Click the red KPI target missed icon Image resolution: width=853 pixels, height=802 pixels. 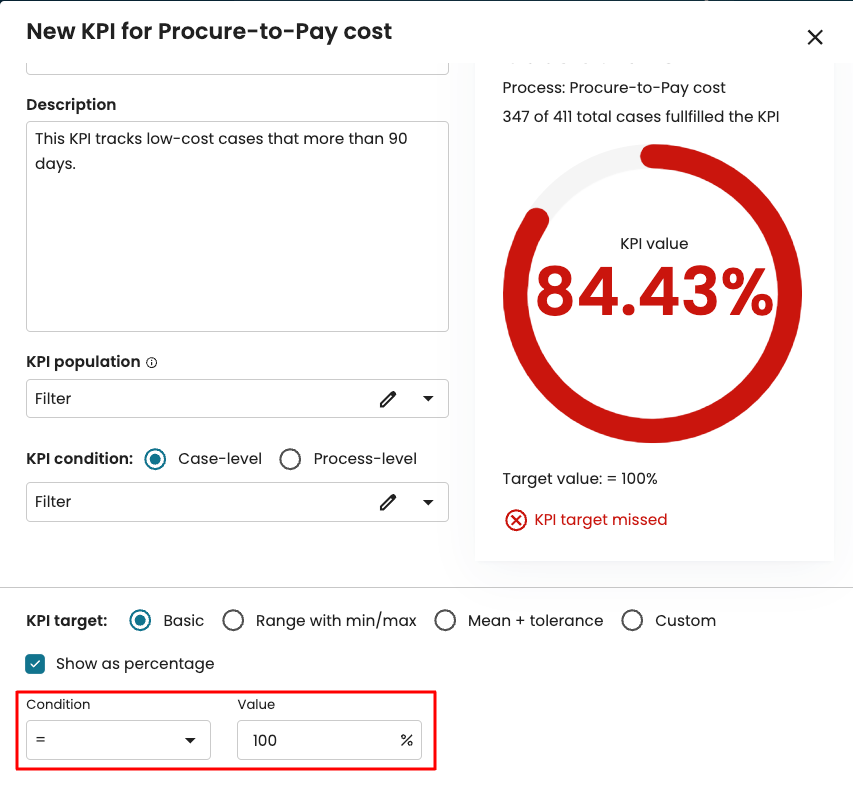pos(515,520)
